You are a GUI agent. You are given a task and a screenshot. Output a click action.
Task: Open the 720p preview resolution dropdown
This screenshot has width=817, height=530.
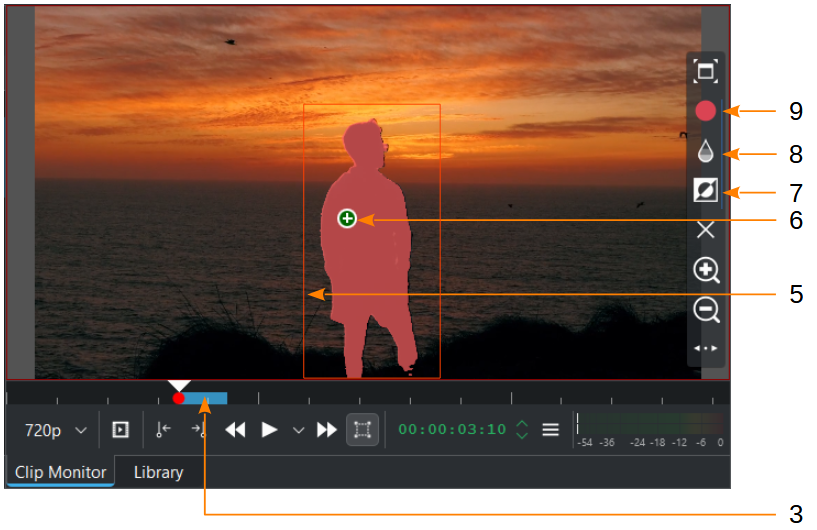pos(55,430)
